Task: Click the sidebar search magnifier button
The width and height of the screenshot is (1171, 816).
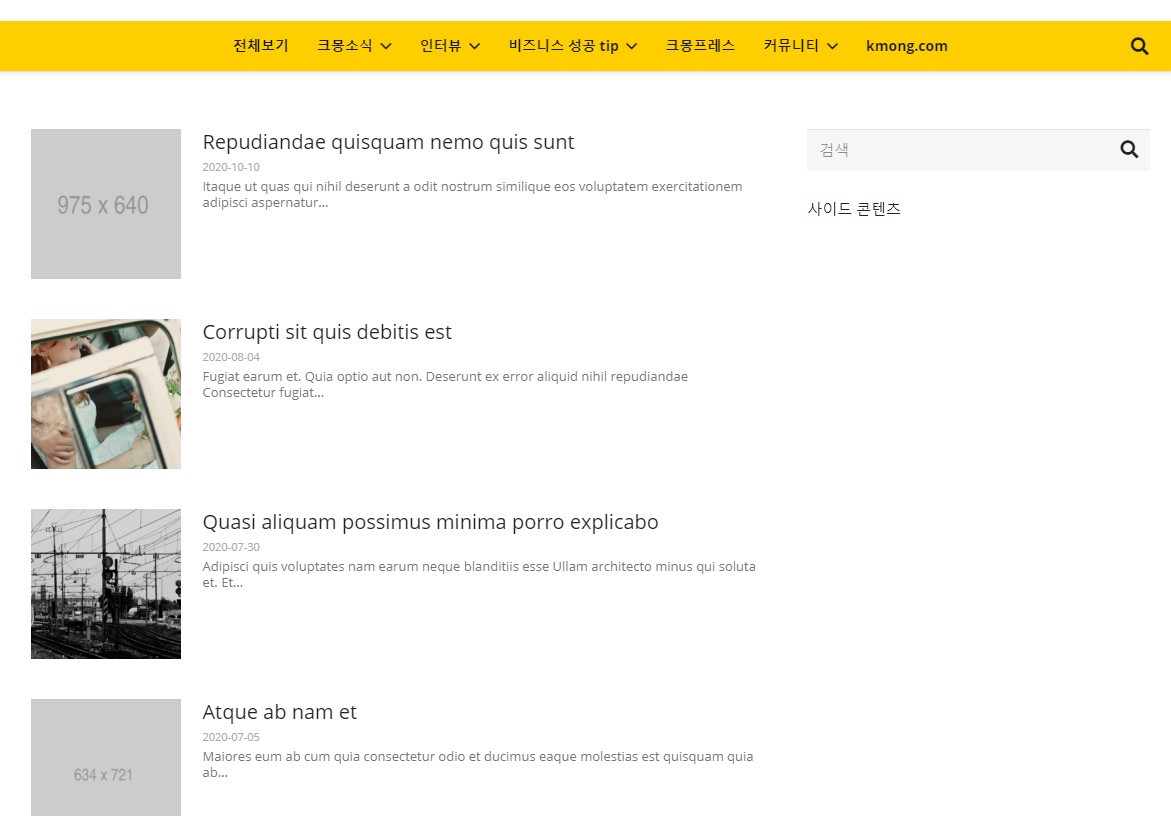Action: pyautogui.click(x=1129, y=149)
